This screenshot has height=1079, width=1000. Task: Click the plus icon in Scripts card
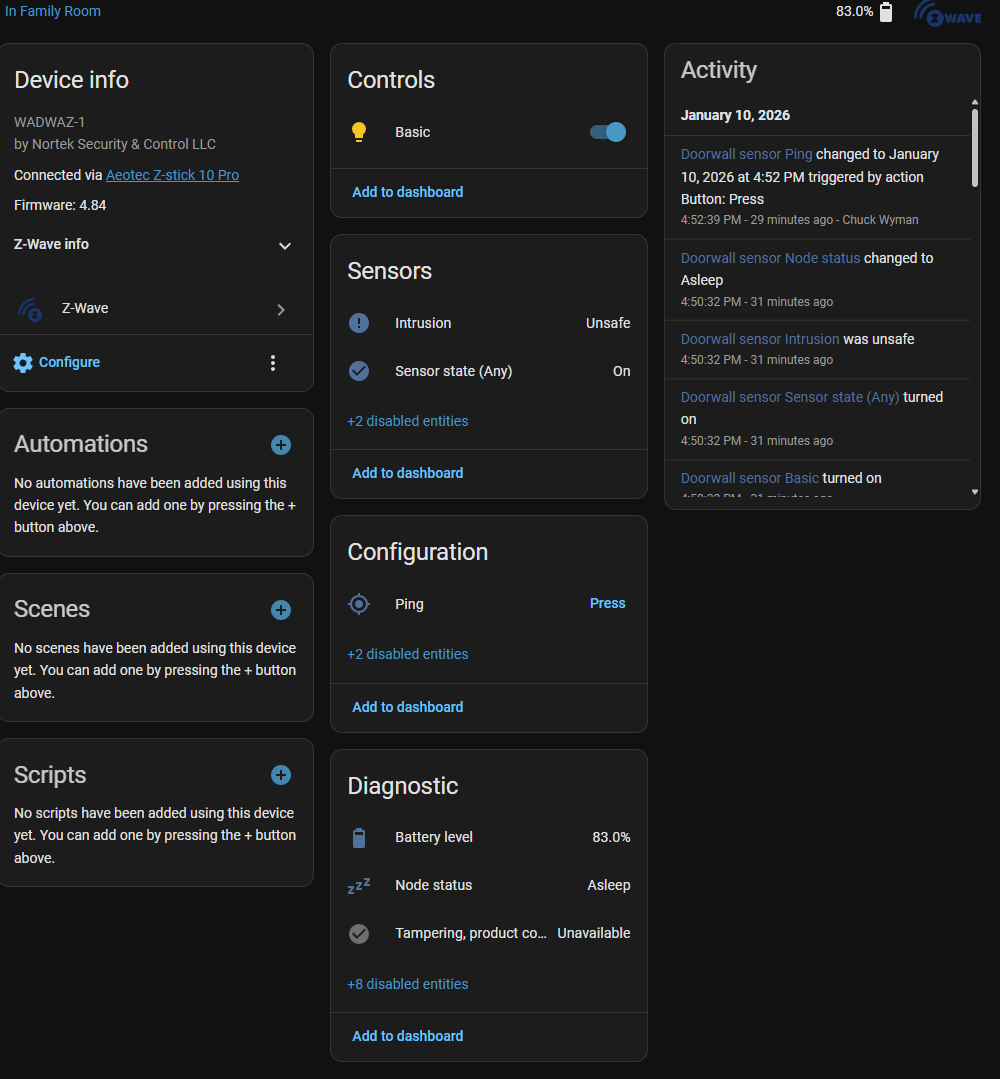click(x=281, y=775)
